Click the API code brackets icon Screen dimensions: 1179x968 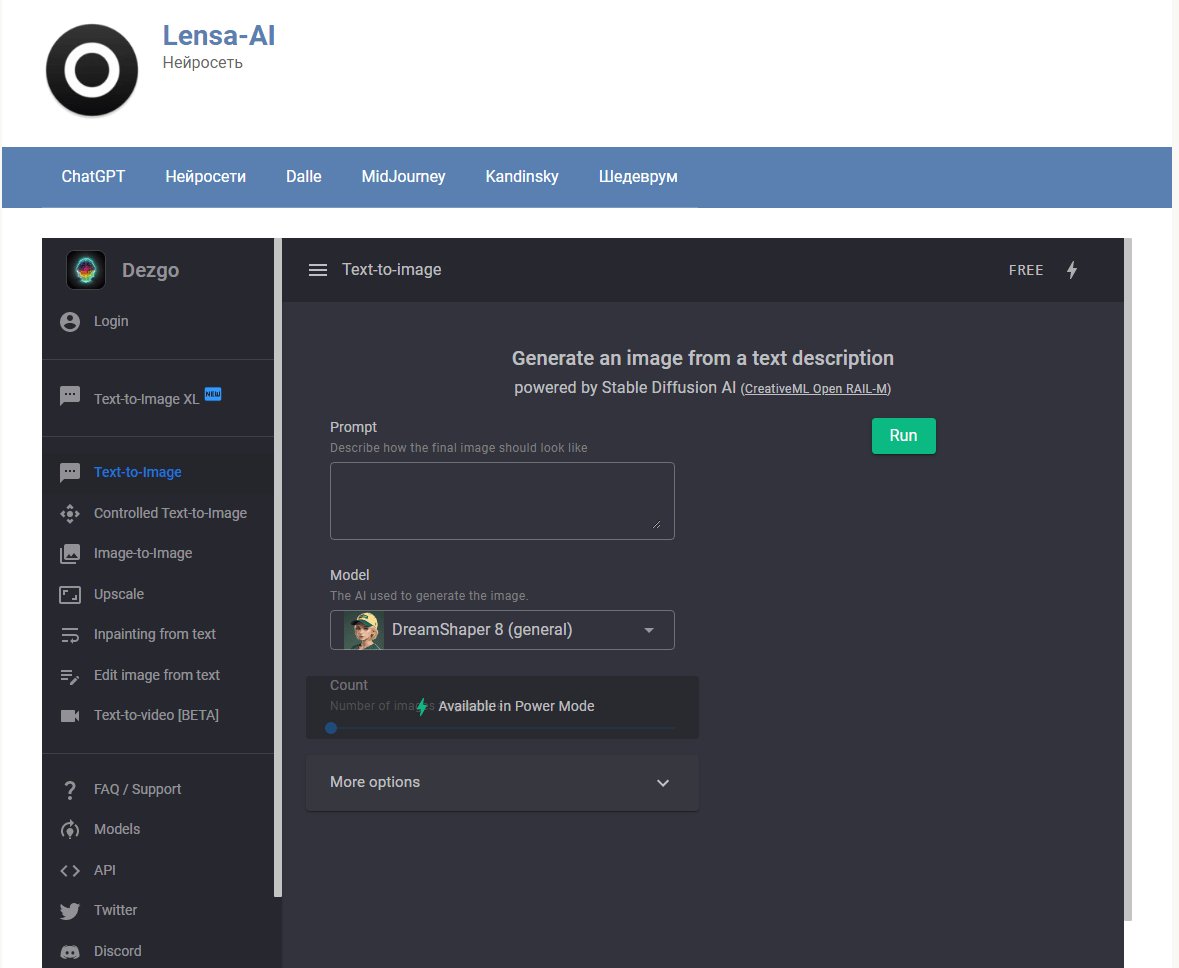point(70,870)
